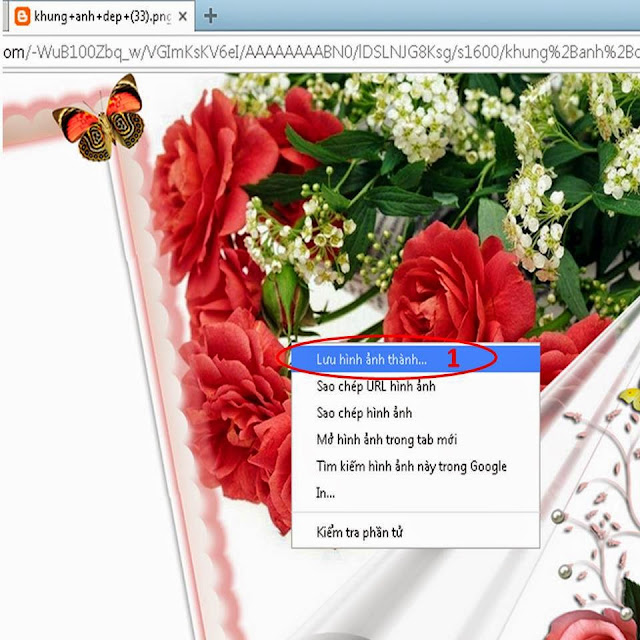Close the khung+anh+dep+(33).png tab
Screen dimensions: 640x640
pyautogui.click(x=183, y=16)
